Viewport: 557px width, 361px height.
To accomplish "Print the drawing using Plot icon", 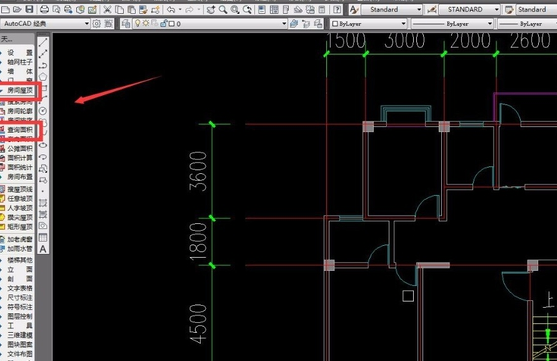I will (x=44, y=10).
